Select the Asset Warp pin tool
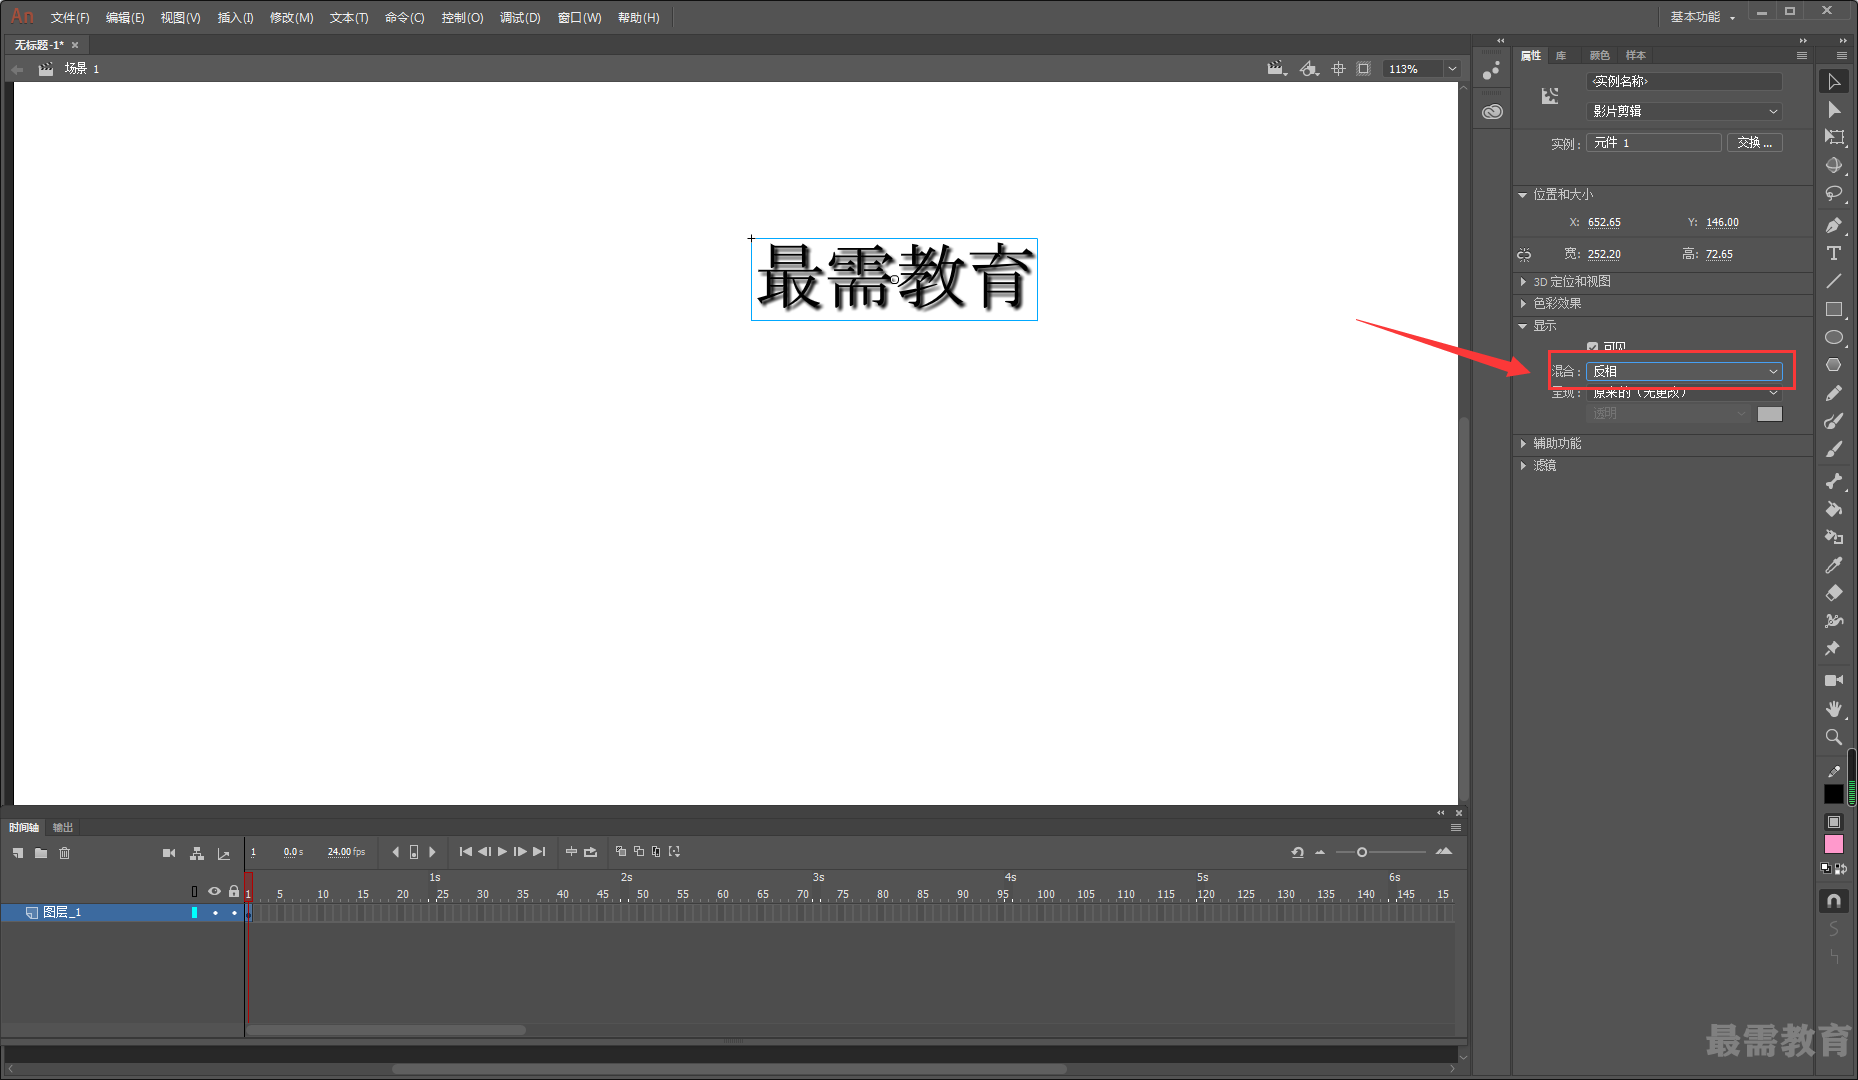Image resolution: width=1858 pixels, height=1080 pixels. [x=1833, y=649]
